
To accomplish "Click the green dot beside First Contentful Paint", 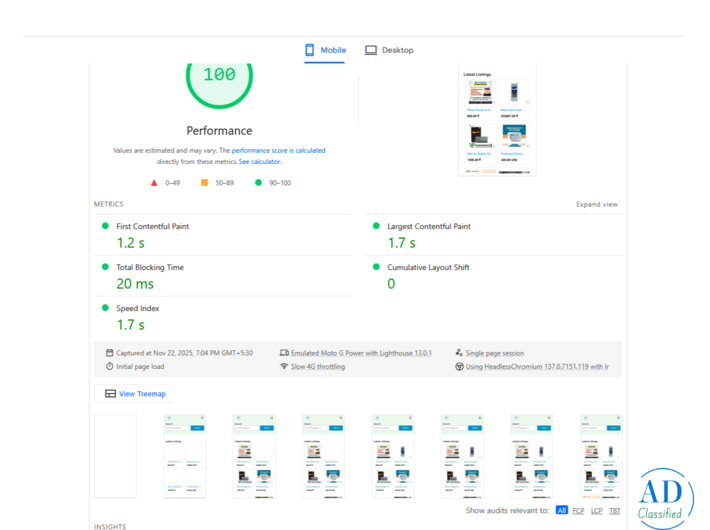I will [x=105, y=226].
